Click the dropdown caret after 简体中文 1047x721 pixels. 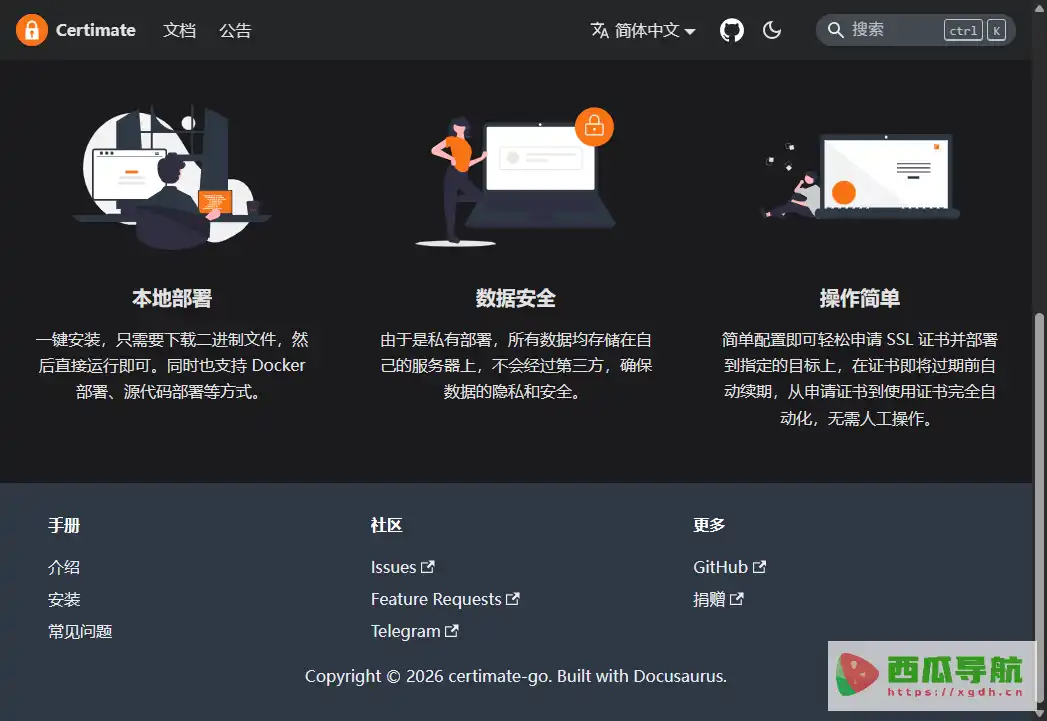(x=690, y=31)
